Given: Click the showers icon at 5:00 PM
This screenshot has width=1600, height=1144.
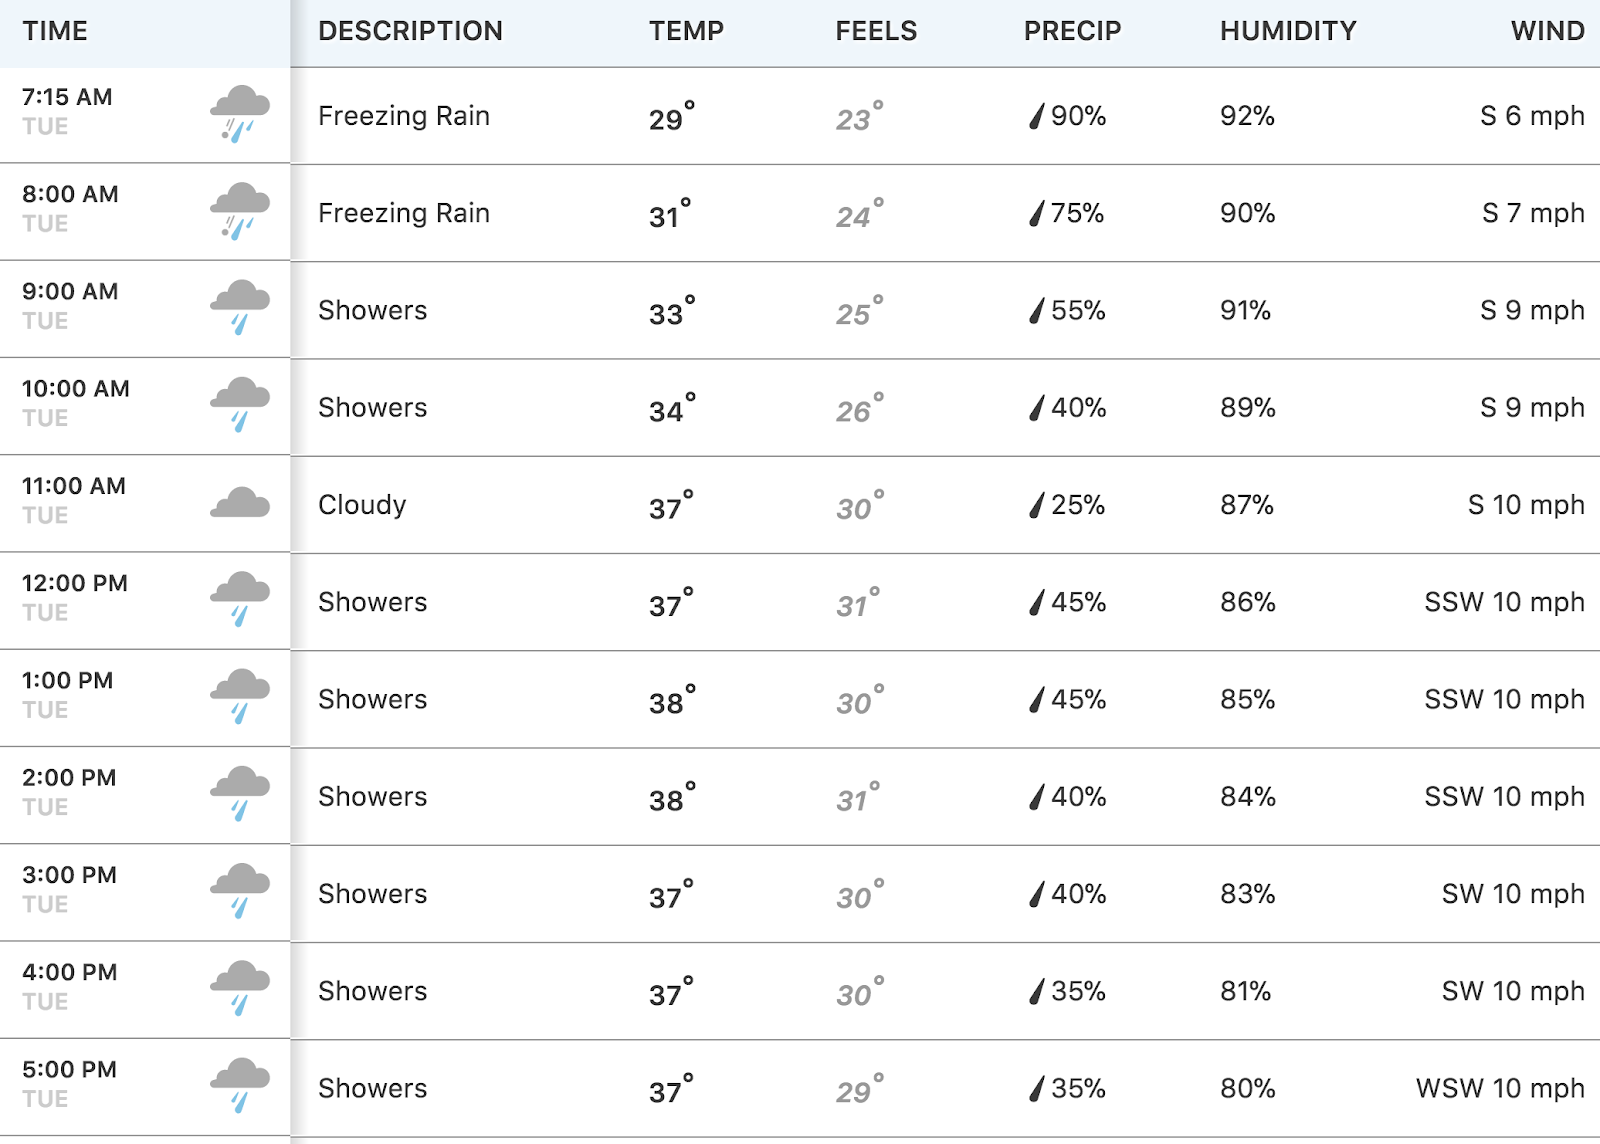Looking at the screenshot, I should pos(240,1086).
